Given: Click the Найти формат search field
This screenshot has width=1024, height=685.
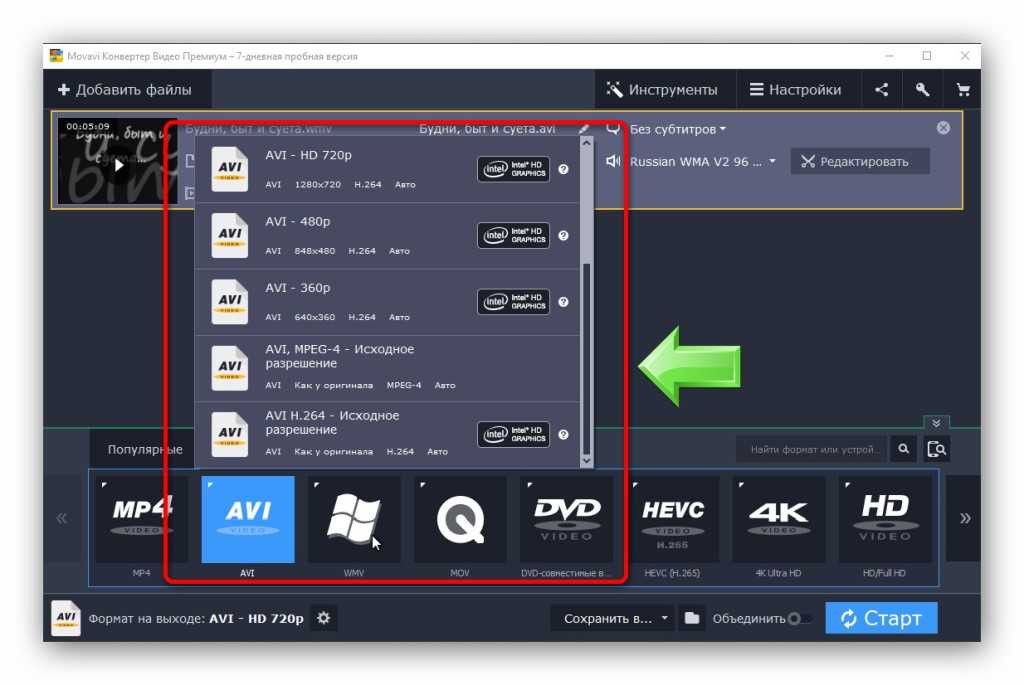Looking at the screenshot, I should coord(812,449).
